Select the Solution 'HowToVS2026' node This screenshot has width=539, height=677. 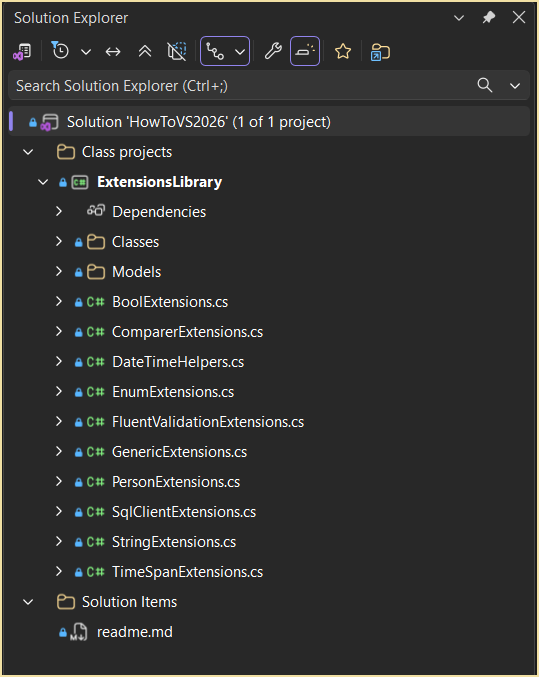pos(269,122)
